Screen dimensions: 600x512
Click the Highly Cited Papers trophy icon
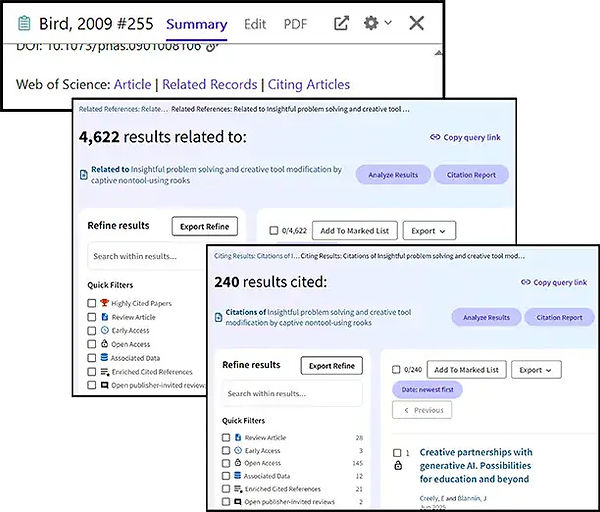[x=104, y=303]
